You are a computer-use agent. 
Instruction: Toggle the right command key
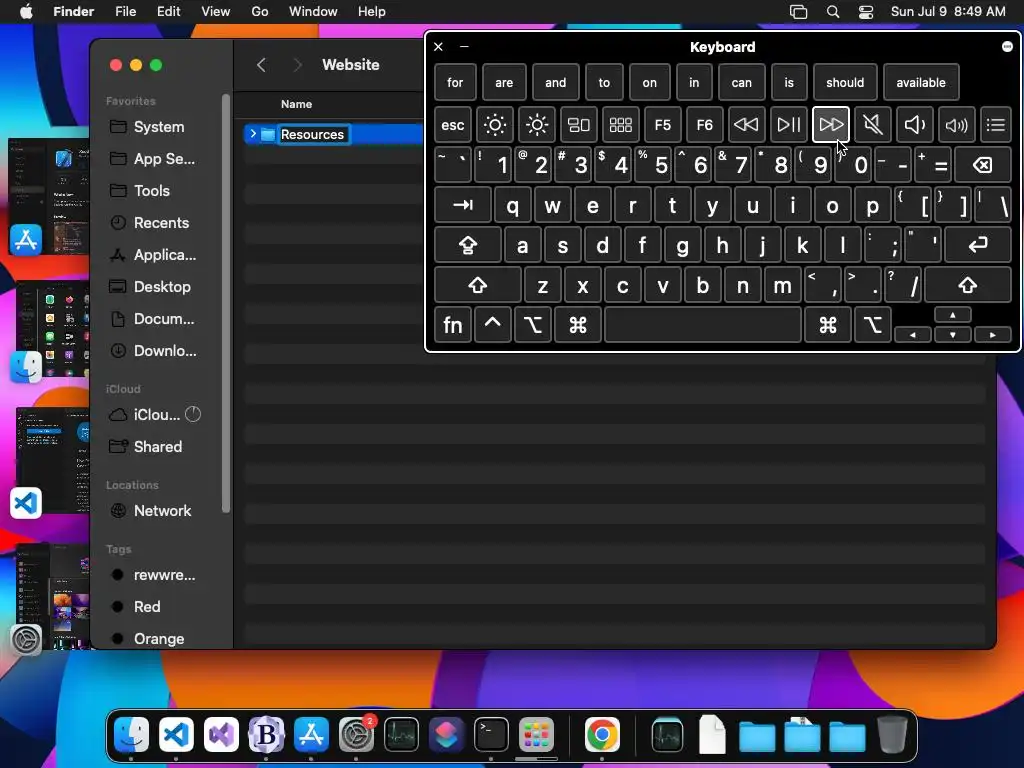828,325
